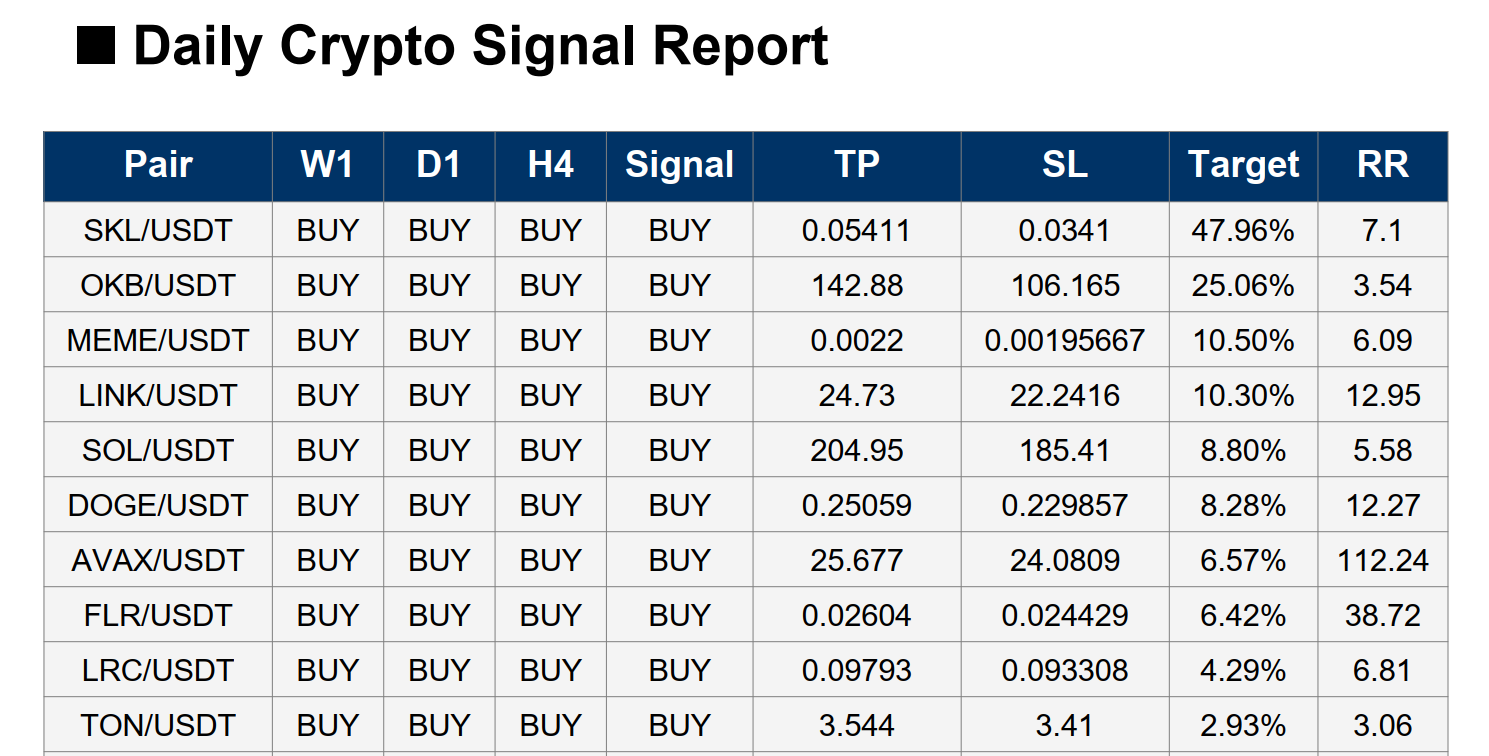Screen dimensions: 1489x756
Task: Select the Pair column header
Action: (158, 165)
